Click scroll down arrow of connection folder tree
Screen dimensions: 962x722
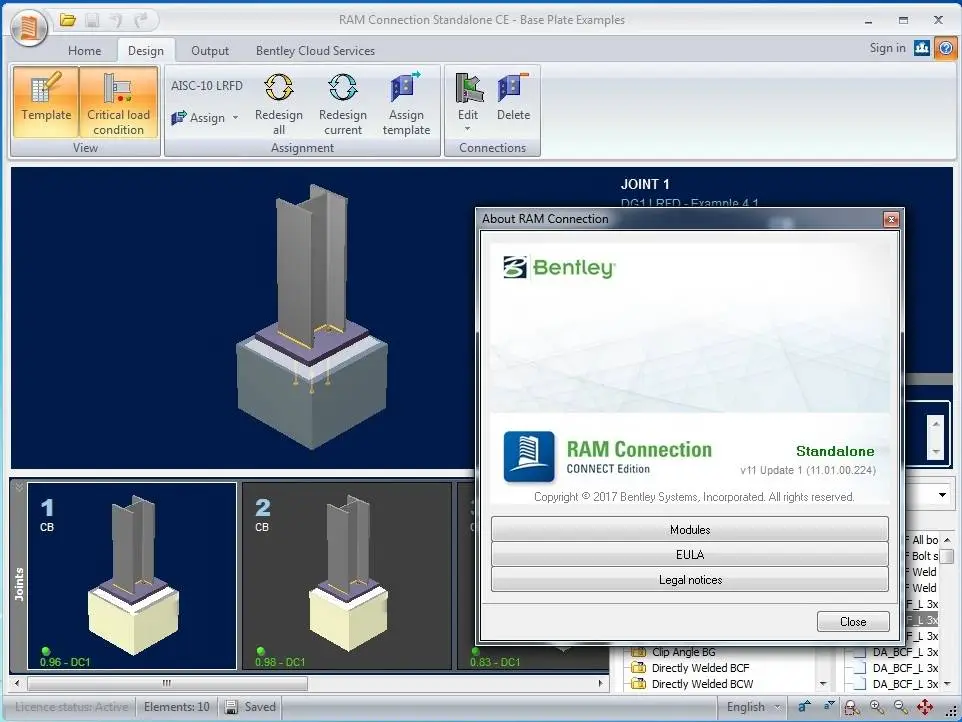click(823, 683)
